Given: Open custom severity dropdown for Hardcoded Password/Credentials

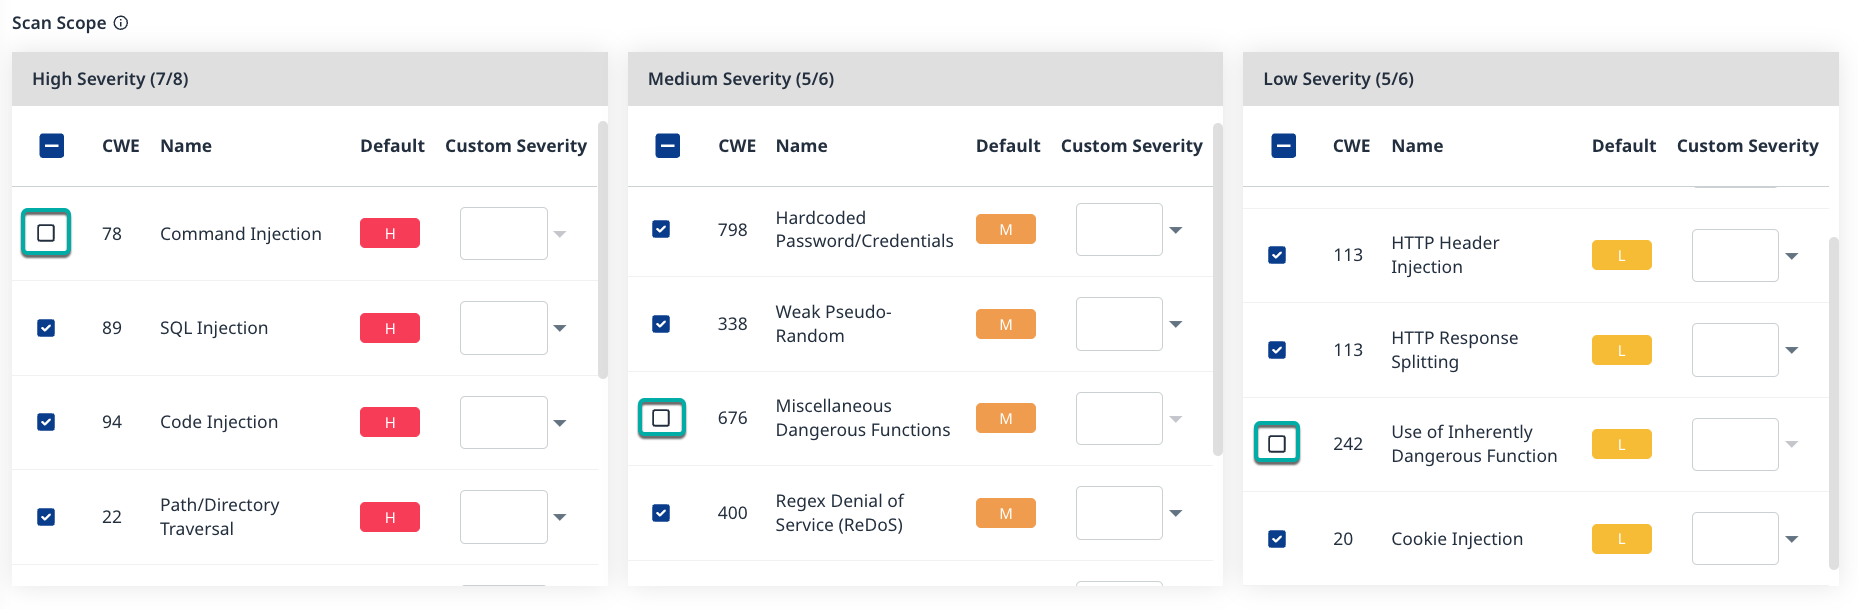Looking at the screenshot, I should [1176, 230].
